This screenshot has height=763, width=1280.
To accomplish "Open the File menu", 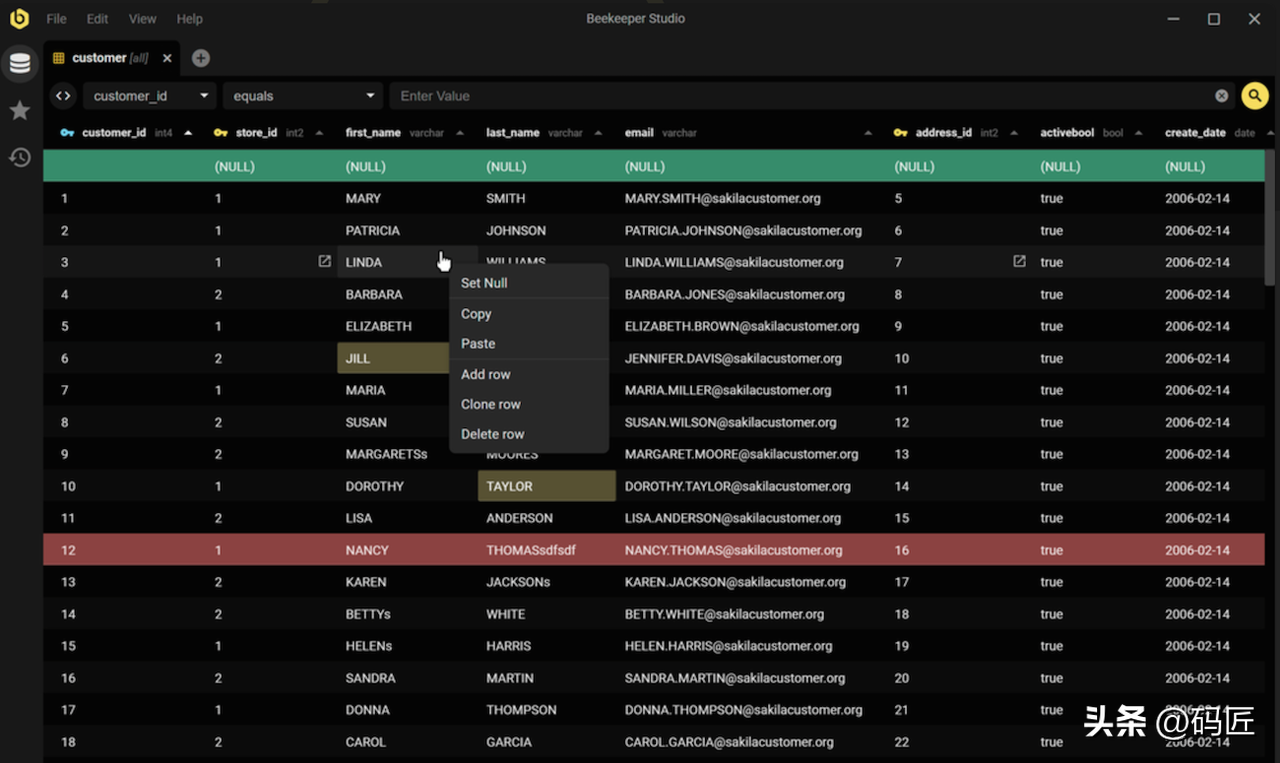I will pyautogui.click(x=57, y=19).
